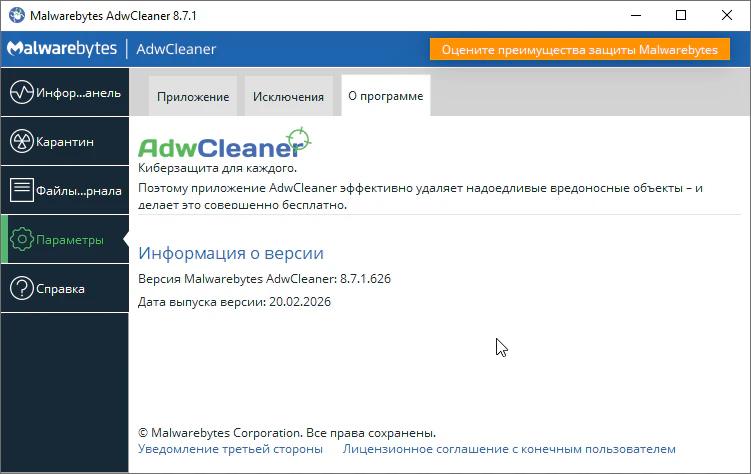This screenshot has width=751, height=474.
Task: Click the Информация о версии heading
Action: point(231,253)
